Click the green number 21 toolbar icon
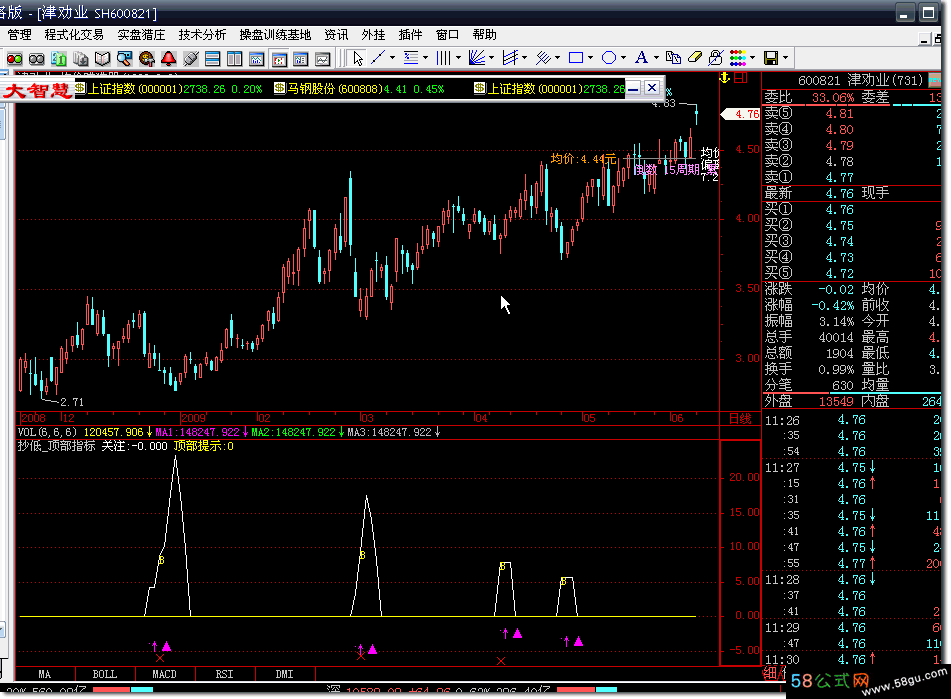 59,59
